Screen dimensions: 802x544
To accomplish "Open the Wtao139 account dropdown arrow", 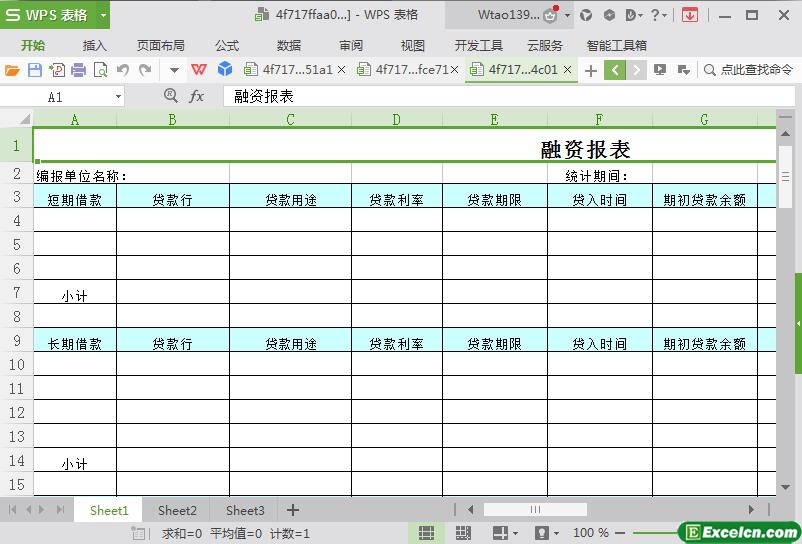I will [x=567, y=16].
